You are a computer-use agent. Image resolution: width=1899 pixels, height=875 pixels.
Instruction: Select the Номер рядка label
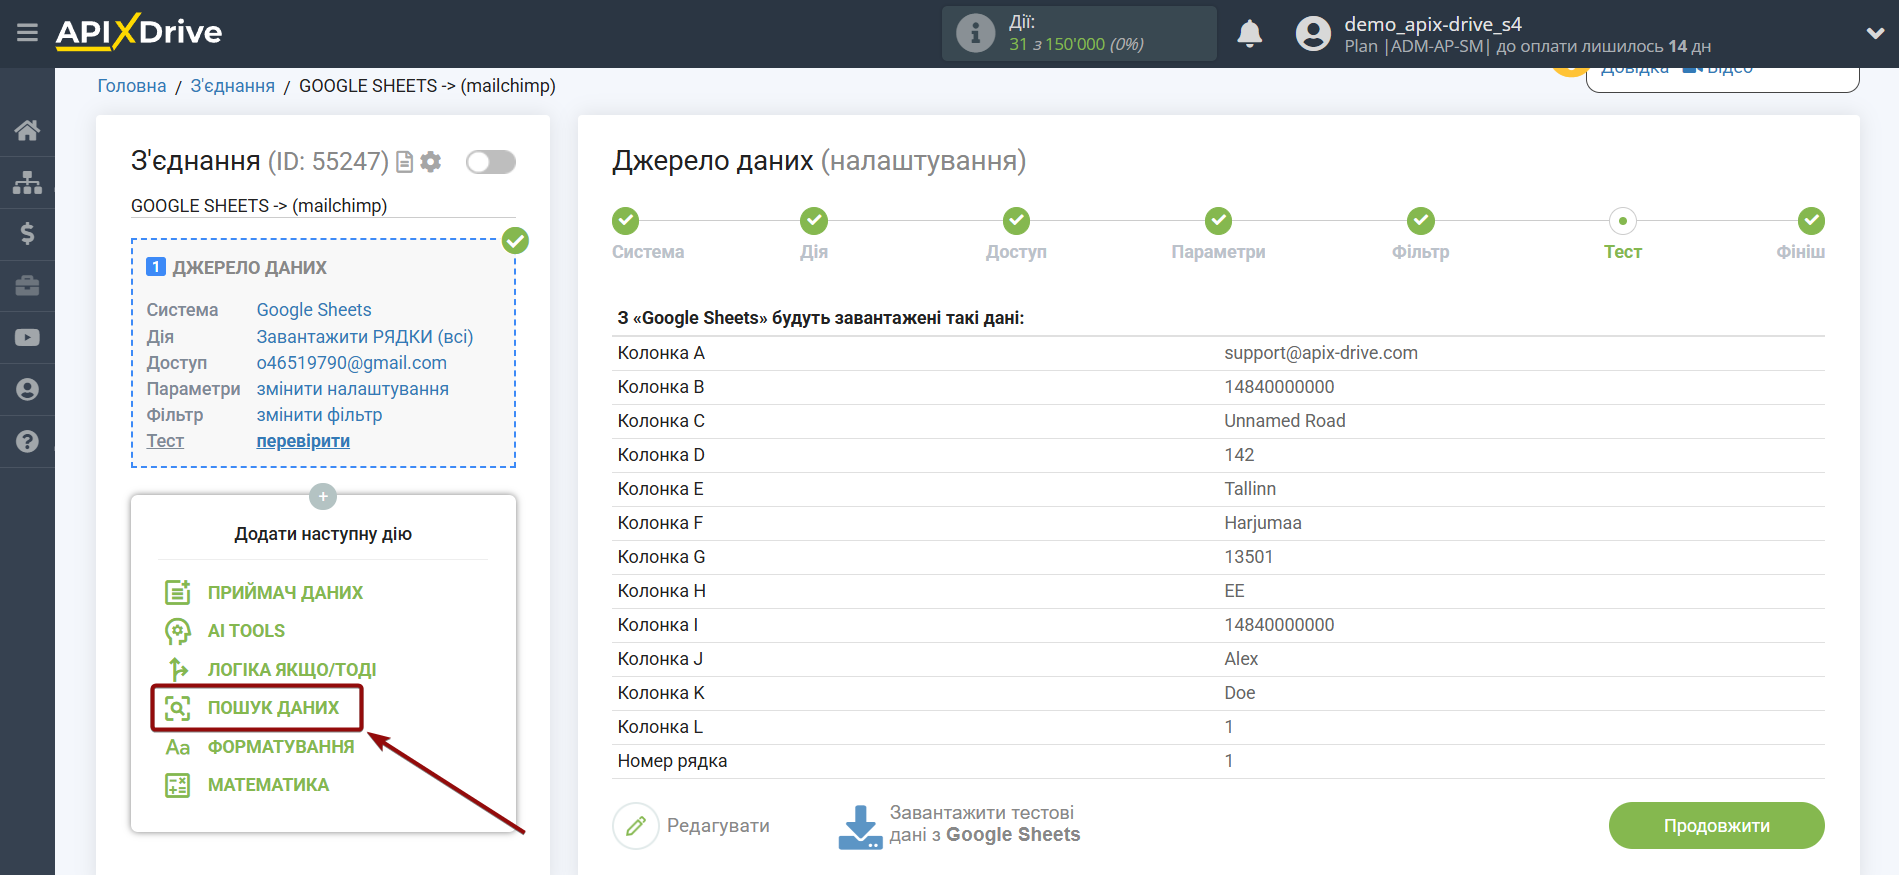coord(672,761)
